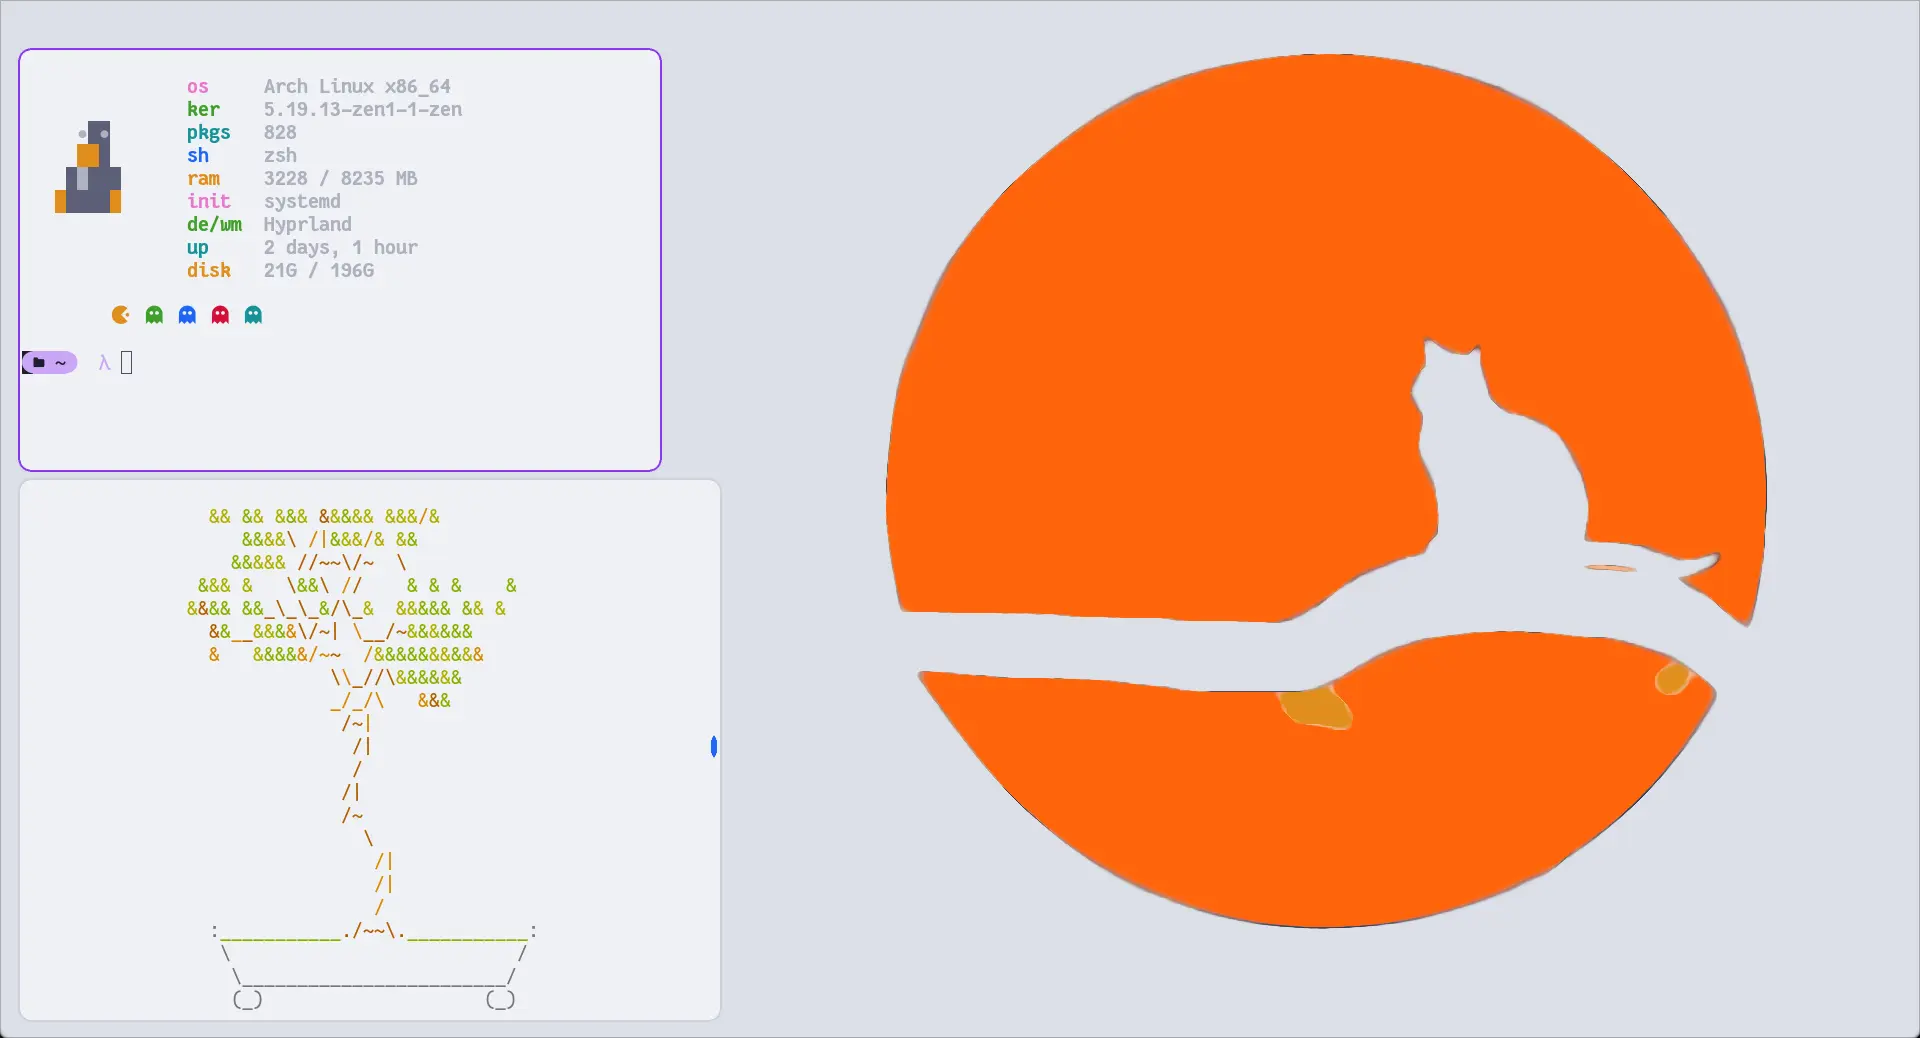Click the green ghost icon
The height and width of the screenshot is (1038, 1920).
154,315
